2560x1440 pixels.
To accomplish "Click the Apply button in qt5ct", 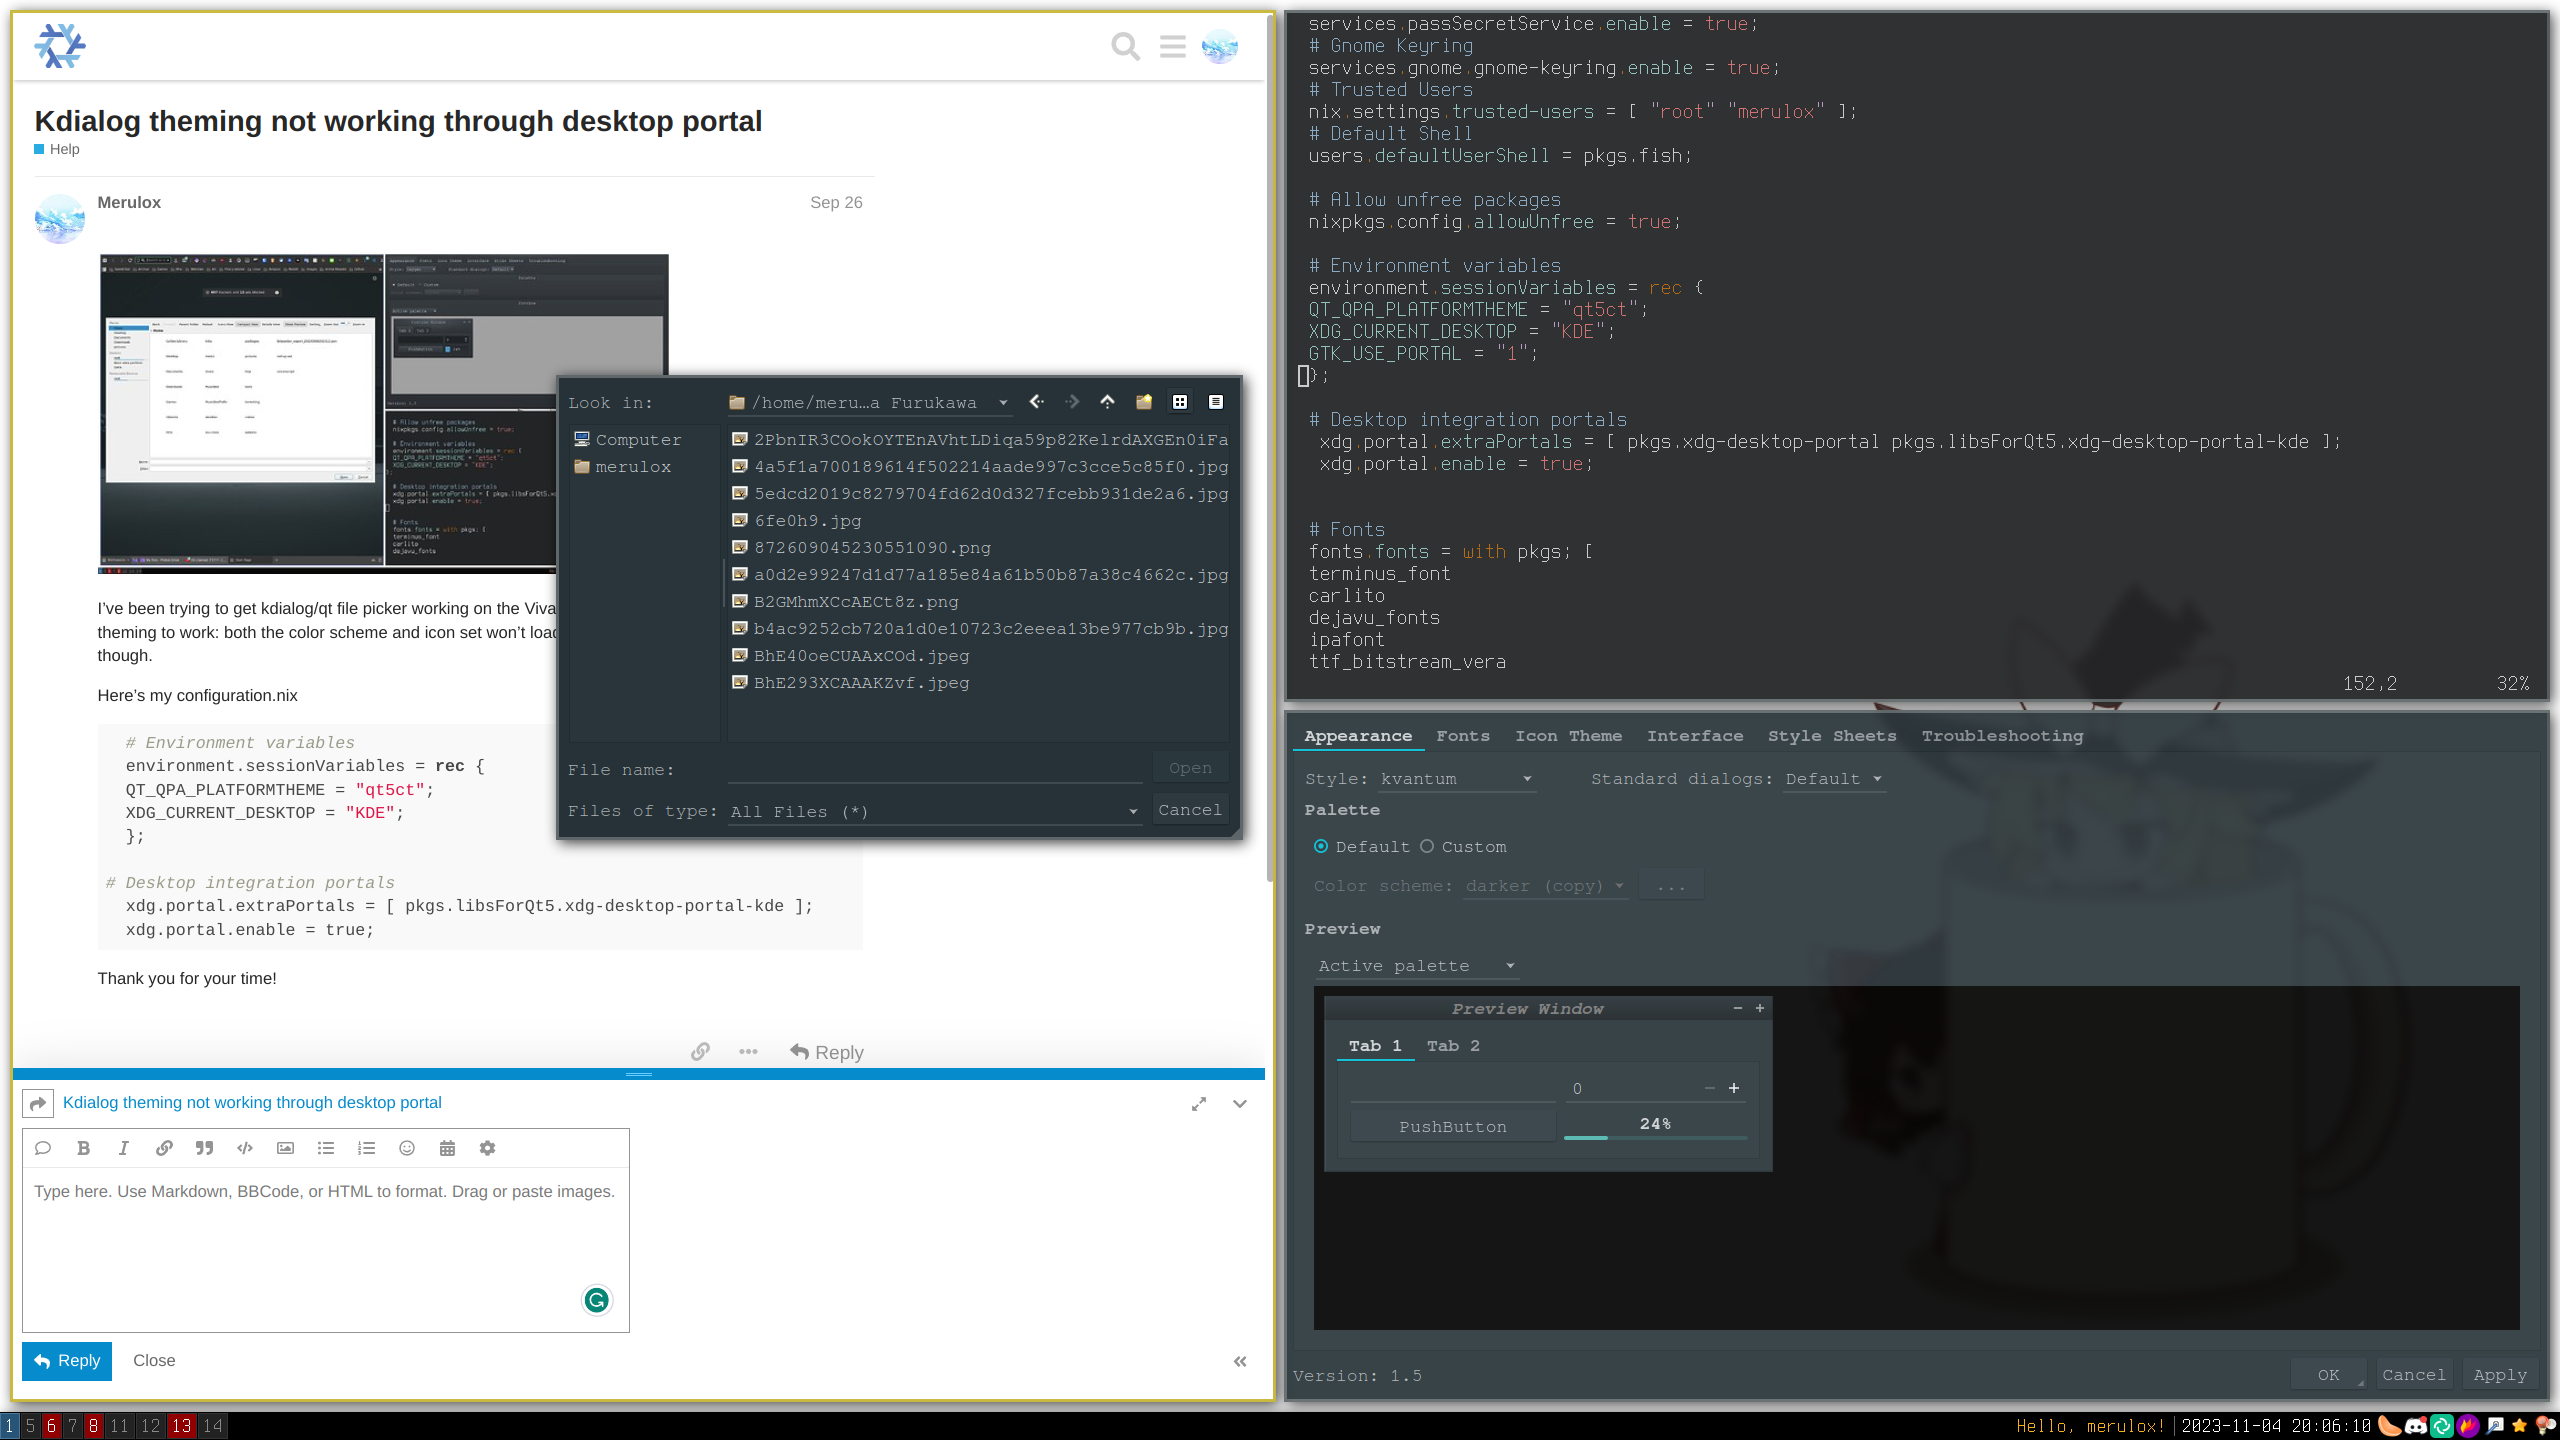I will [x=2499, y=1375].
